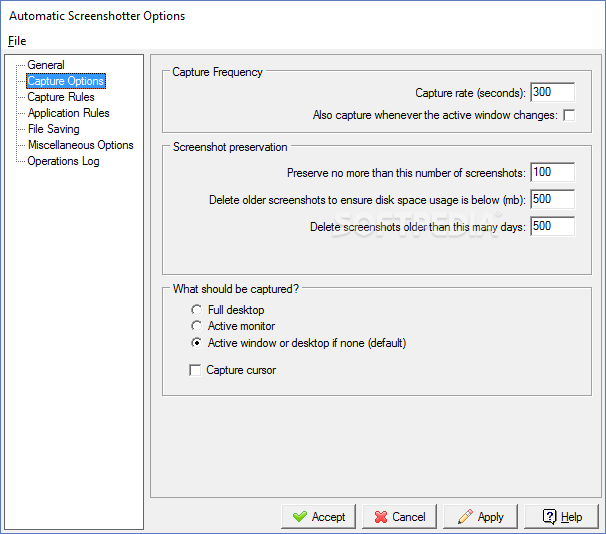
Task: Click the Accept button
Action: pyautogui.click(x=318, y=517)
